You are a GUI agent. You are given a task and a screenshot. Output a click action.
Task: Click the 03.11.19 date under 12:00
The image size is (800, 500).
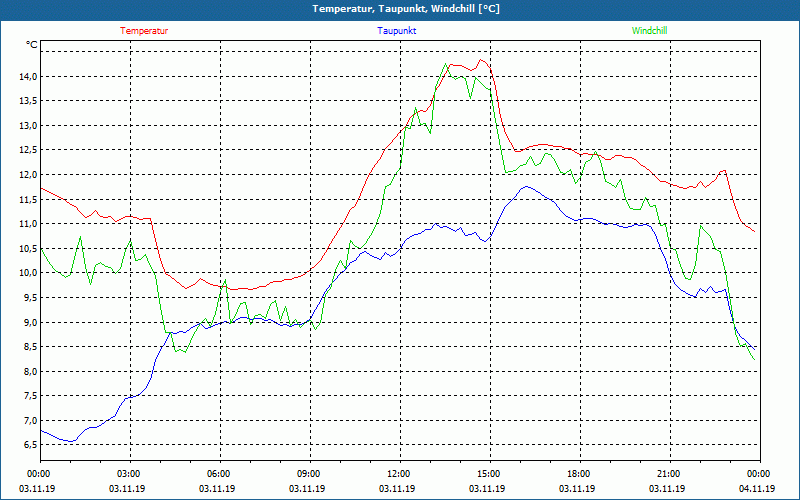click(397, 488)
